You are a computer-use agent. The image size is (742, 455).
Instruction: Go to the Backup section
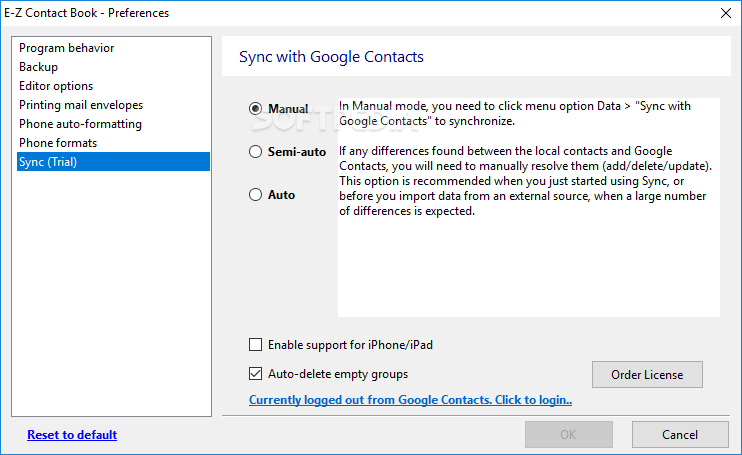pos(113,67)
